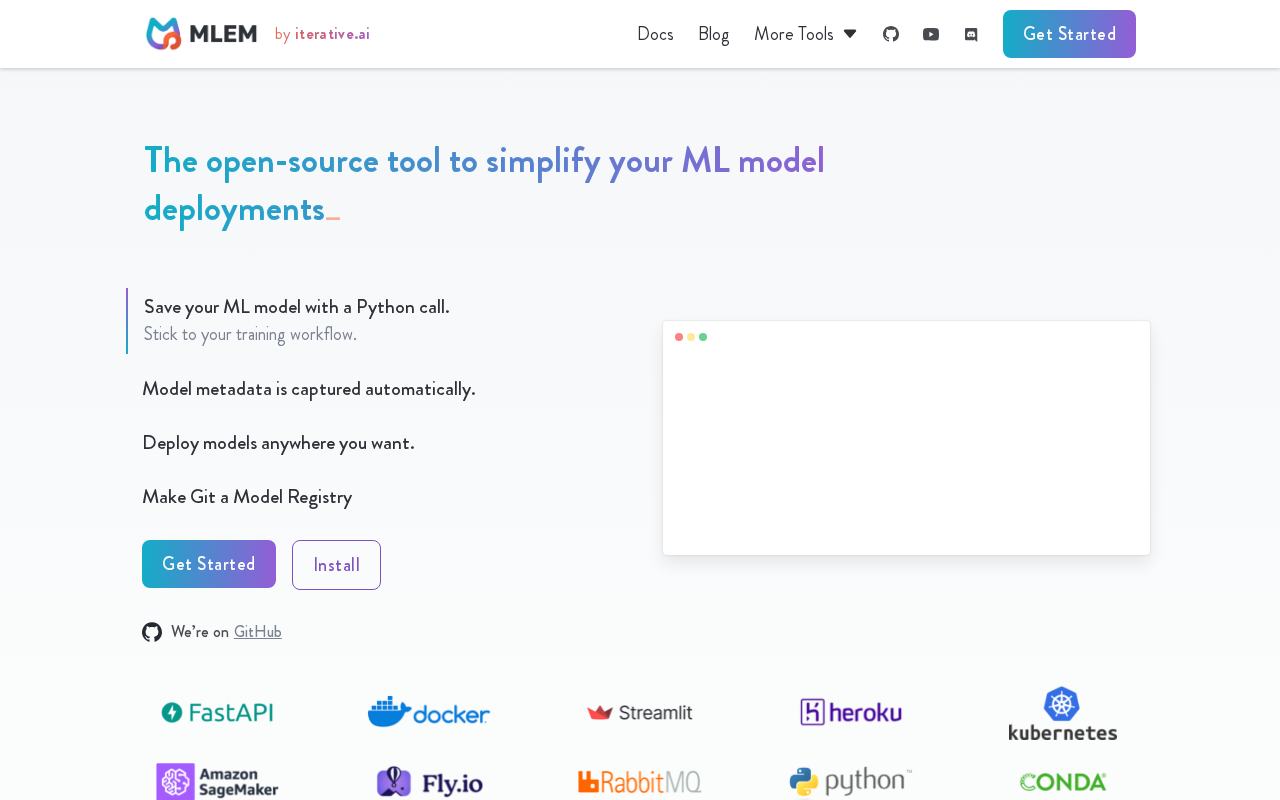Click the Docker logo
This screenshot has width=1280, height=800.
click(x=429, y=712)
